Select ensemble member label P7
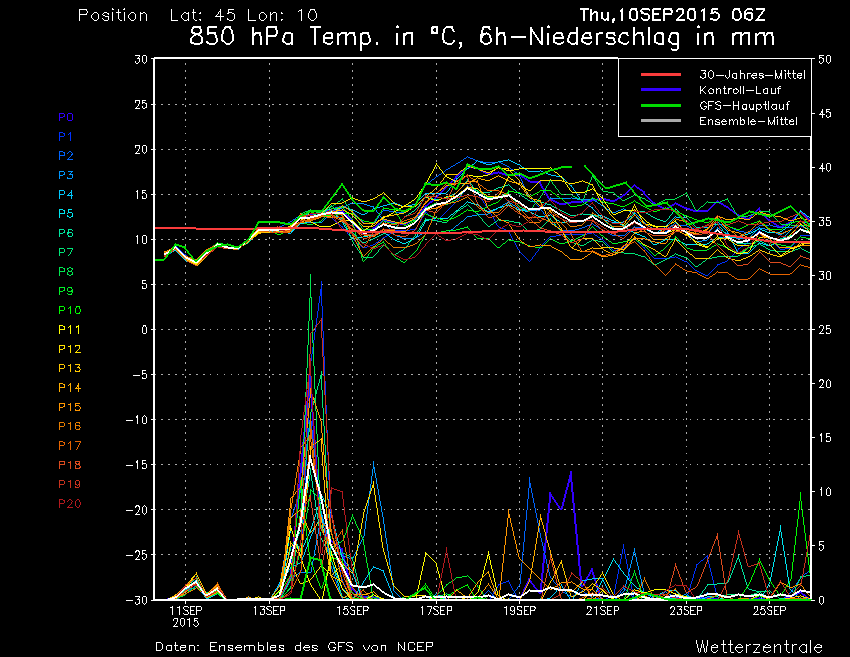 point(66,252)
